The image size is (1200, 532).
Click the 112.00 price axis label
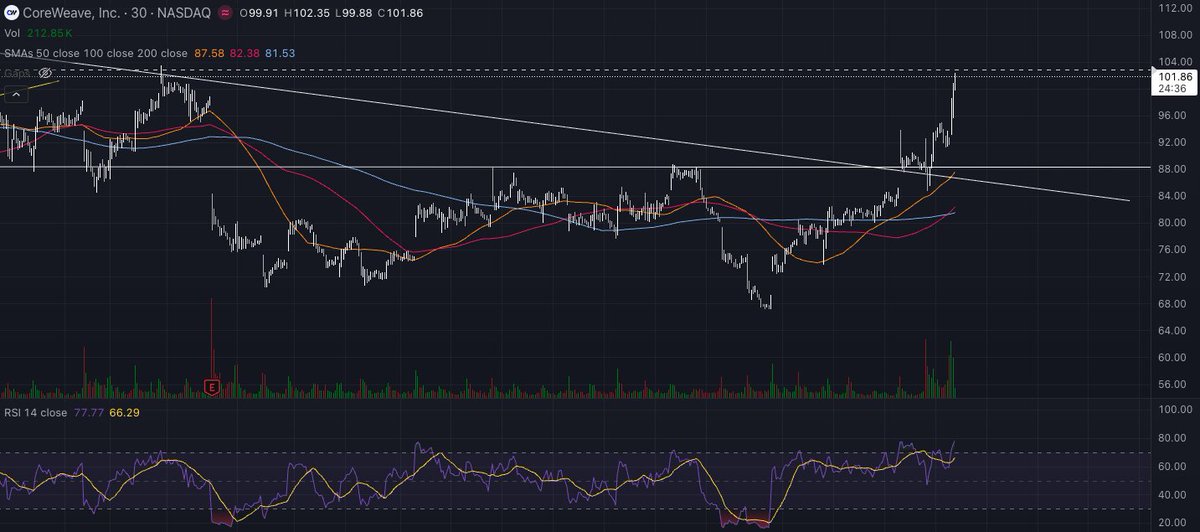point(1173,8)
